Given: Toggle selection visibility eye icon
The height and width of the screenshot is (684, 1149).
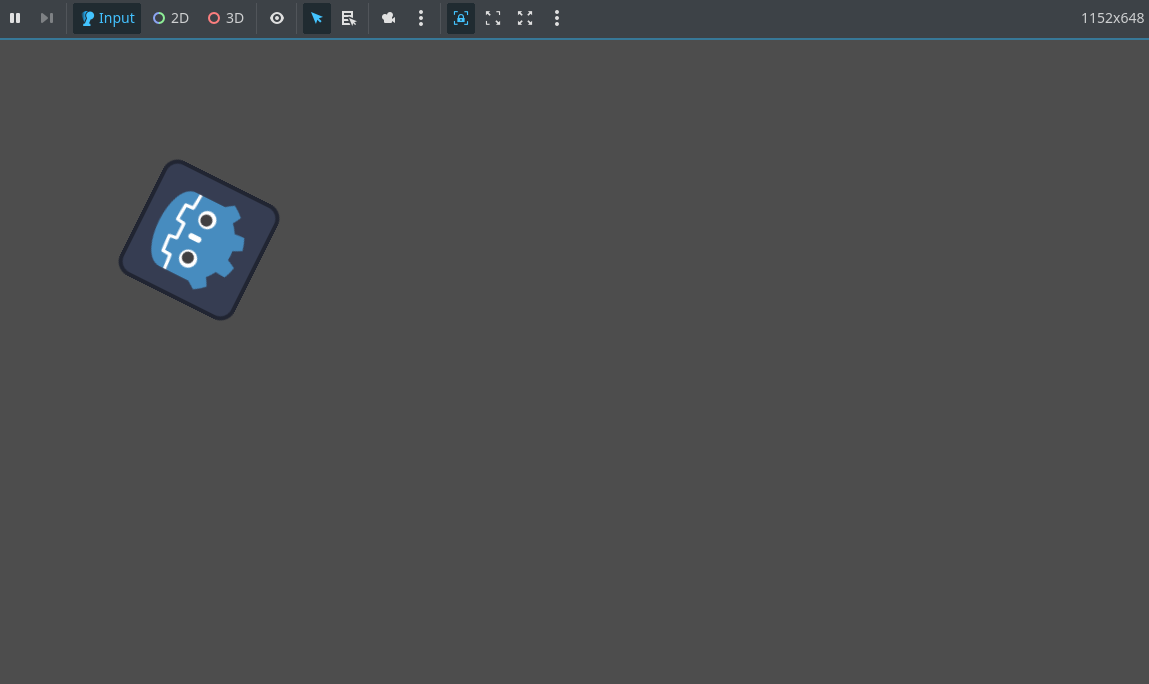Looking at the screenshot, I should [x=277, y=18].
